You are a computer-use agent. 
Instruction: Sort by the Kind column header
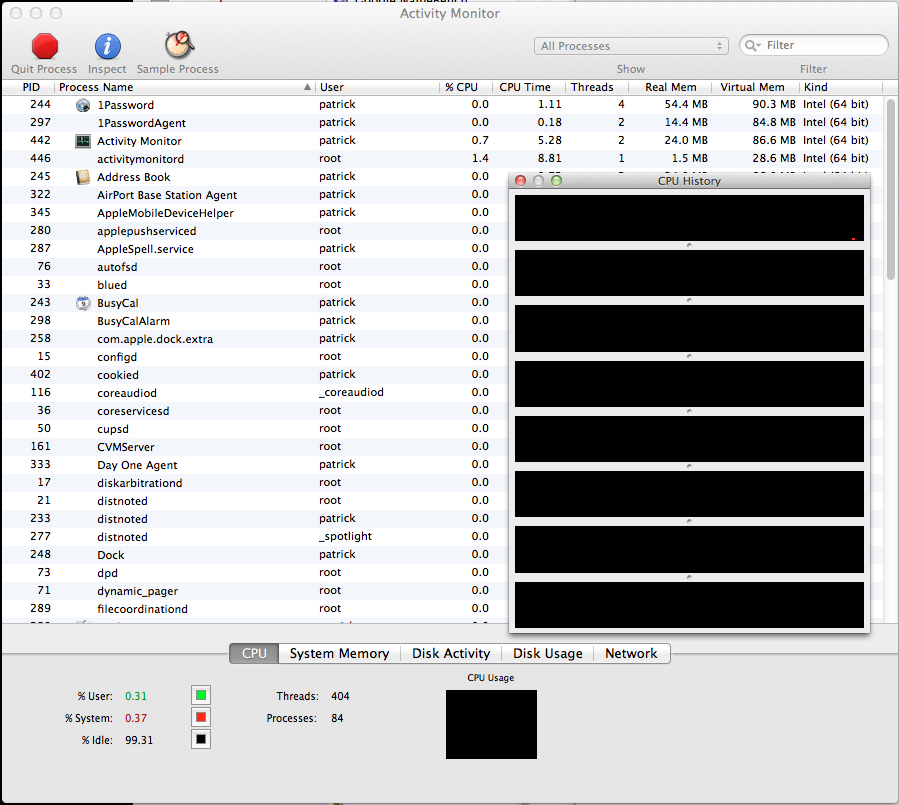[x=841, y=87]
